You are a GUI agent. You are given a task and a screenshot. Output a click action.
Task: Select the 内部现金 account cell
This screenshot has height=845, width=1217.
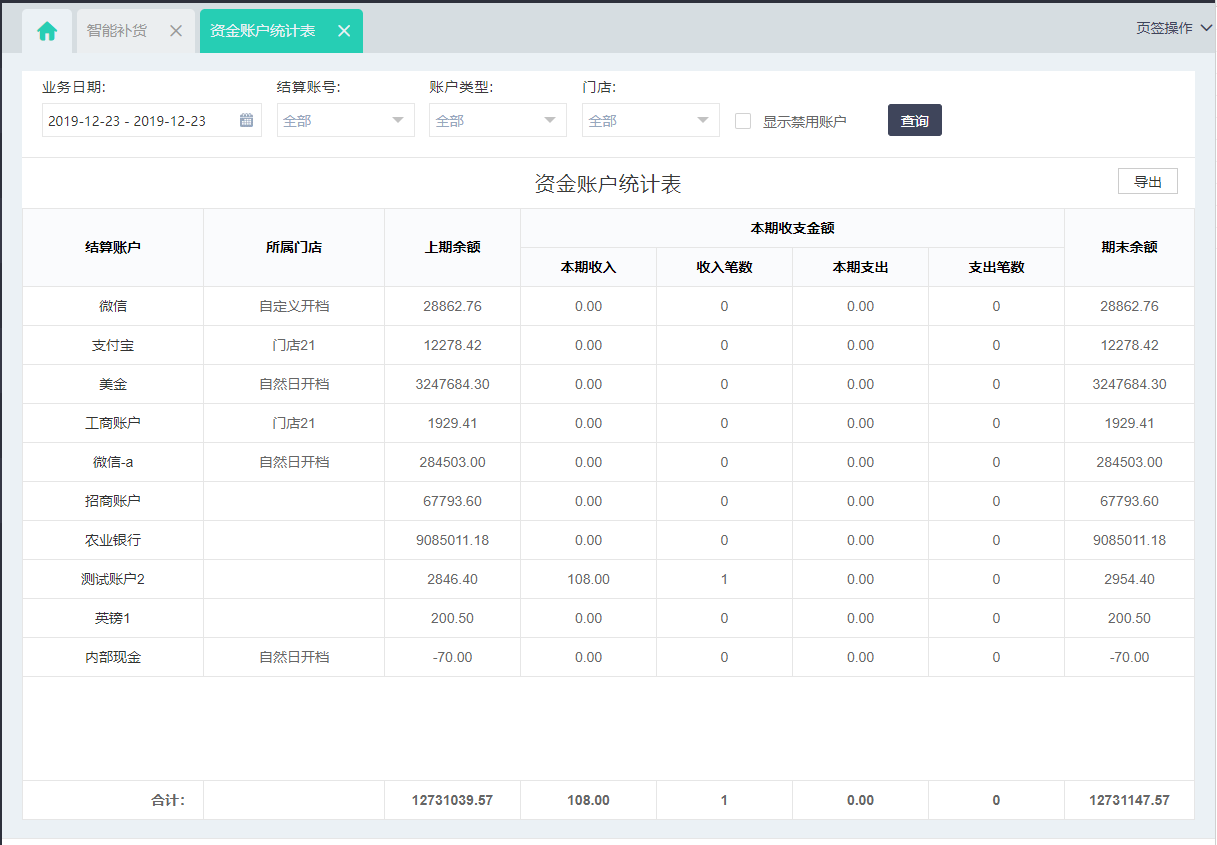113,657
